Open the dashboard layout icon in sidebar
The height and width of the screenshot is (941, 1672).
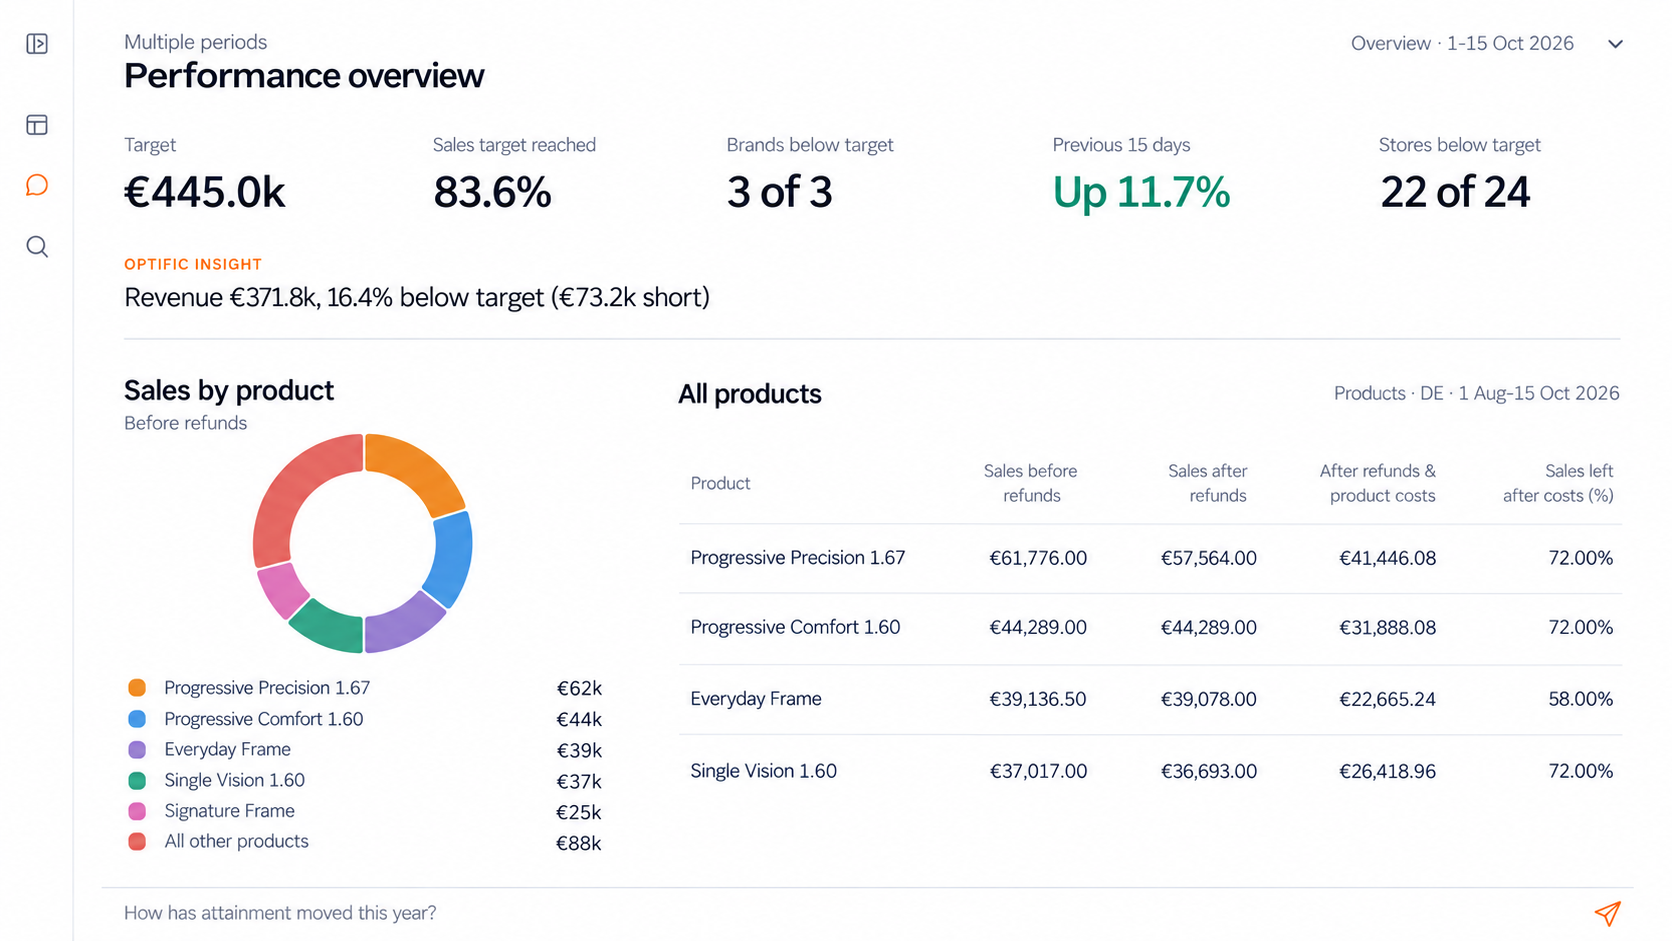(x=37, y=125)
